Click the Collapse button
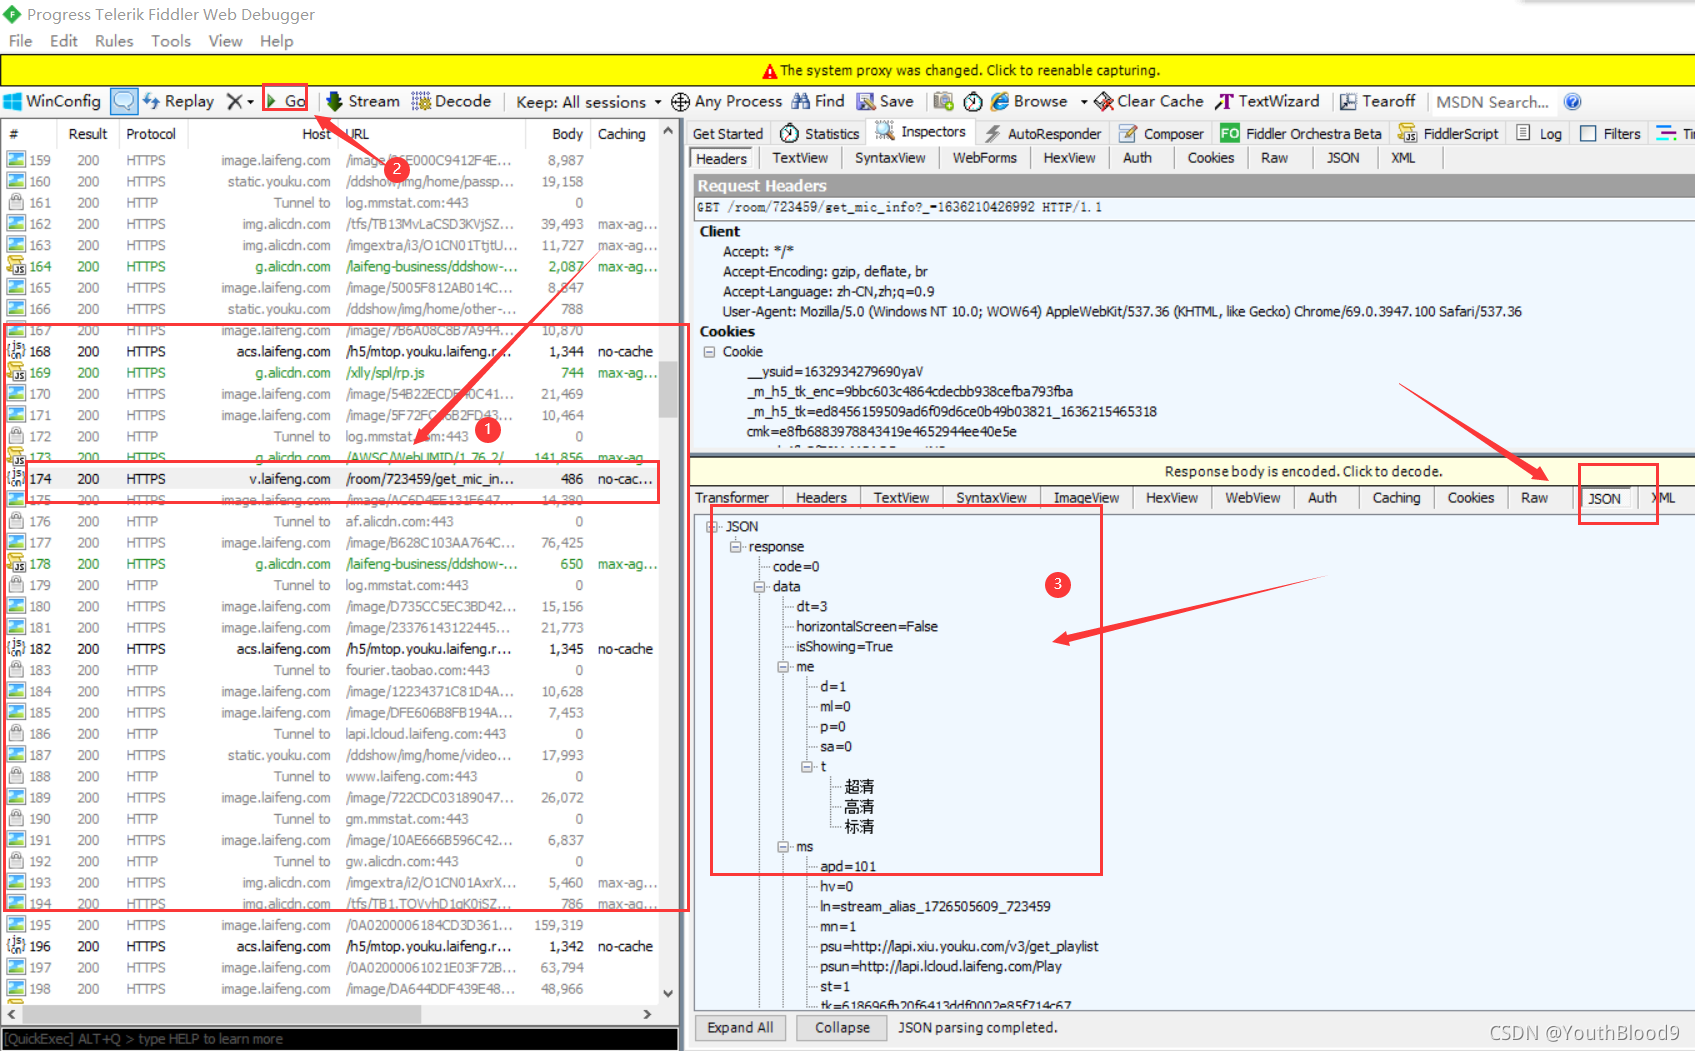 tap(842, 1028)
